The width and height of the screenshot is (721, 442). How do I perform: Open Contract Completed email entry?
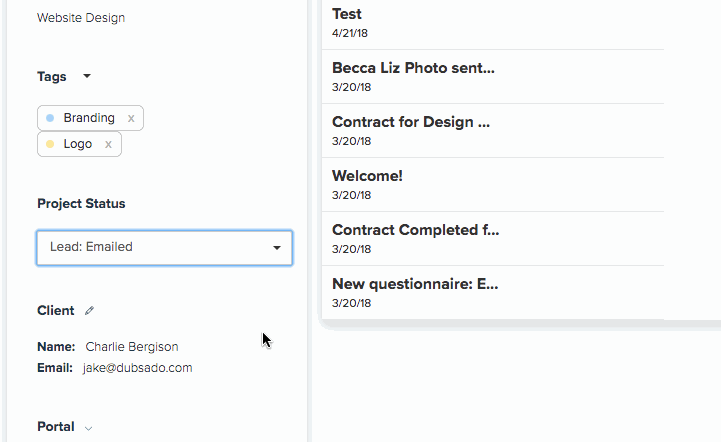click(493, 238)
